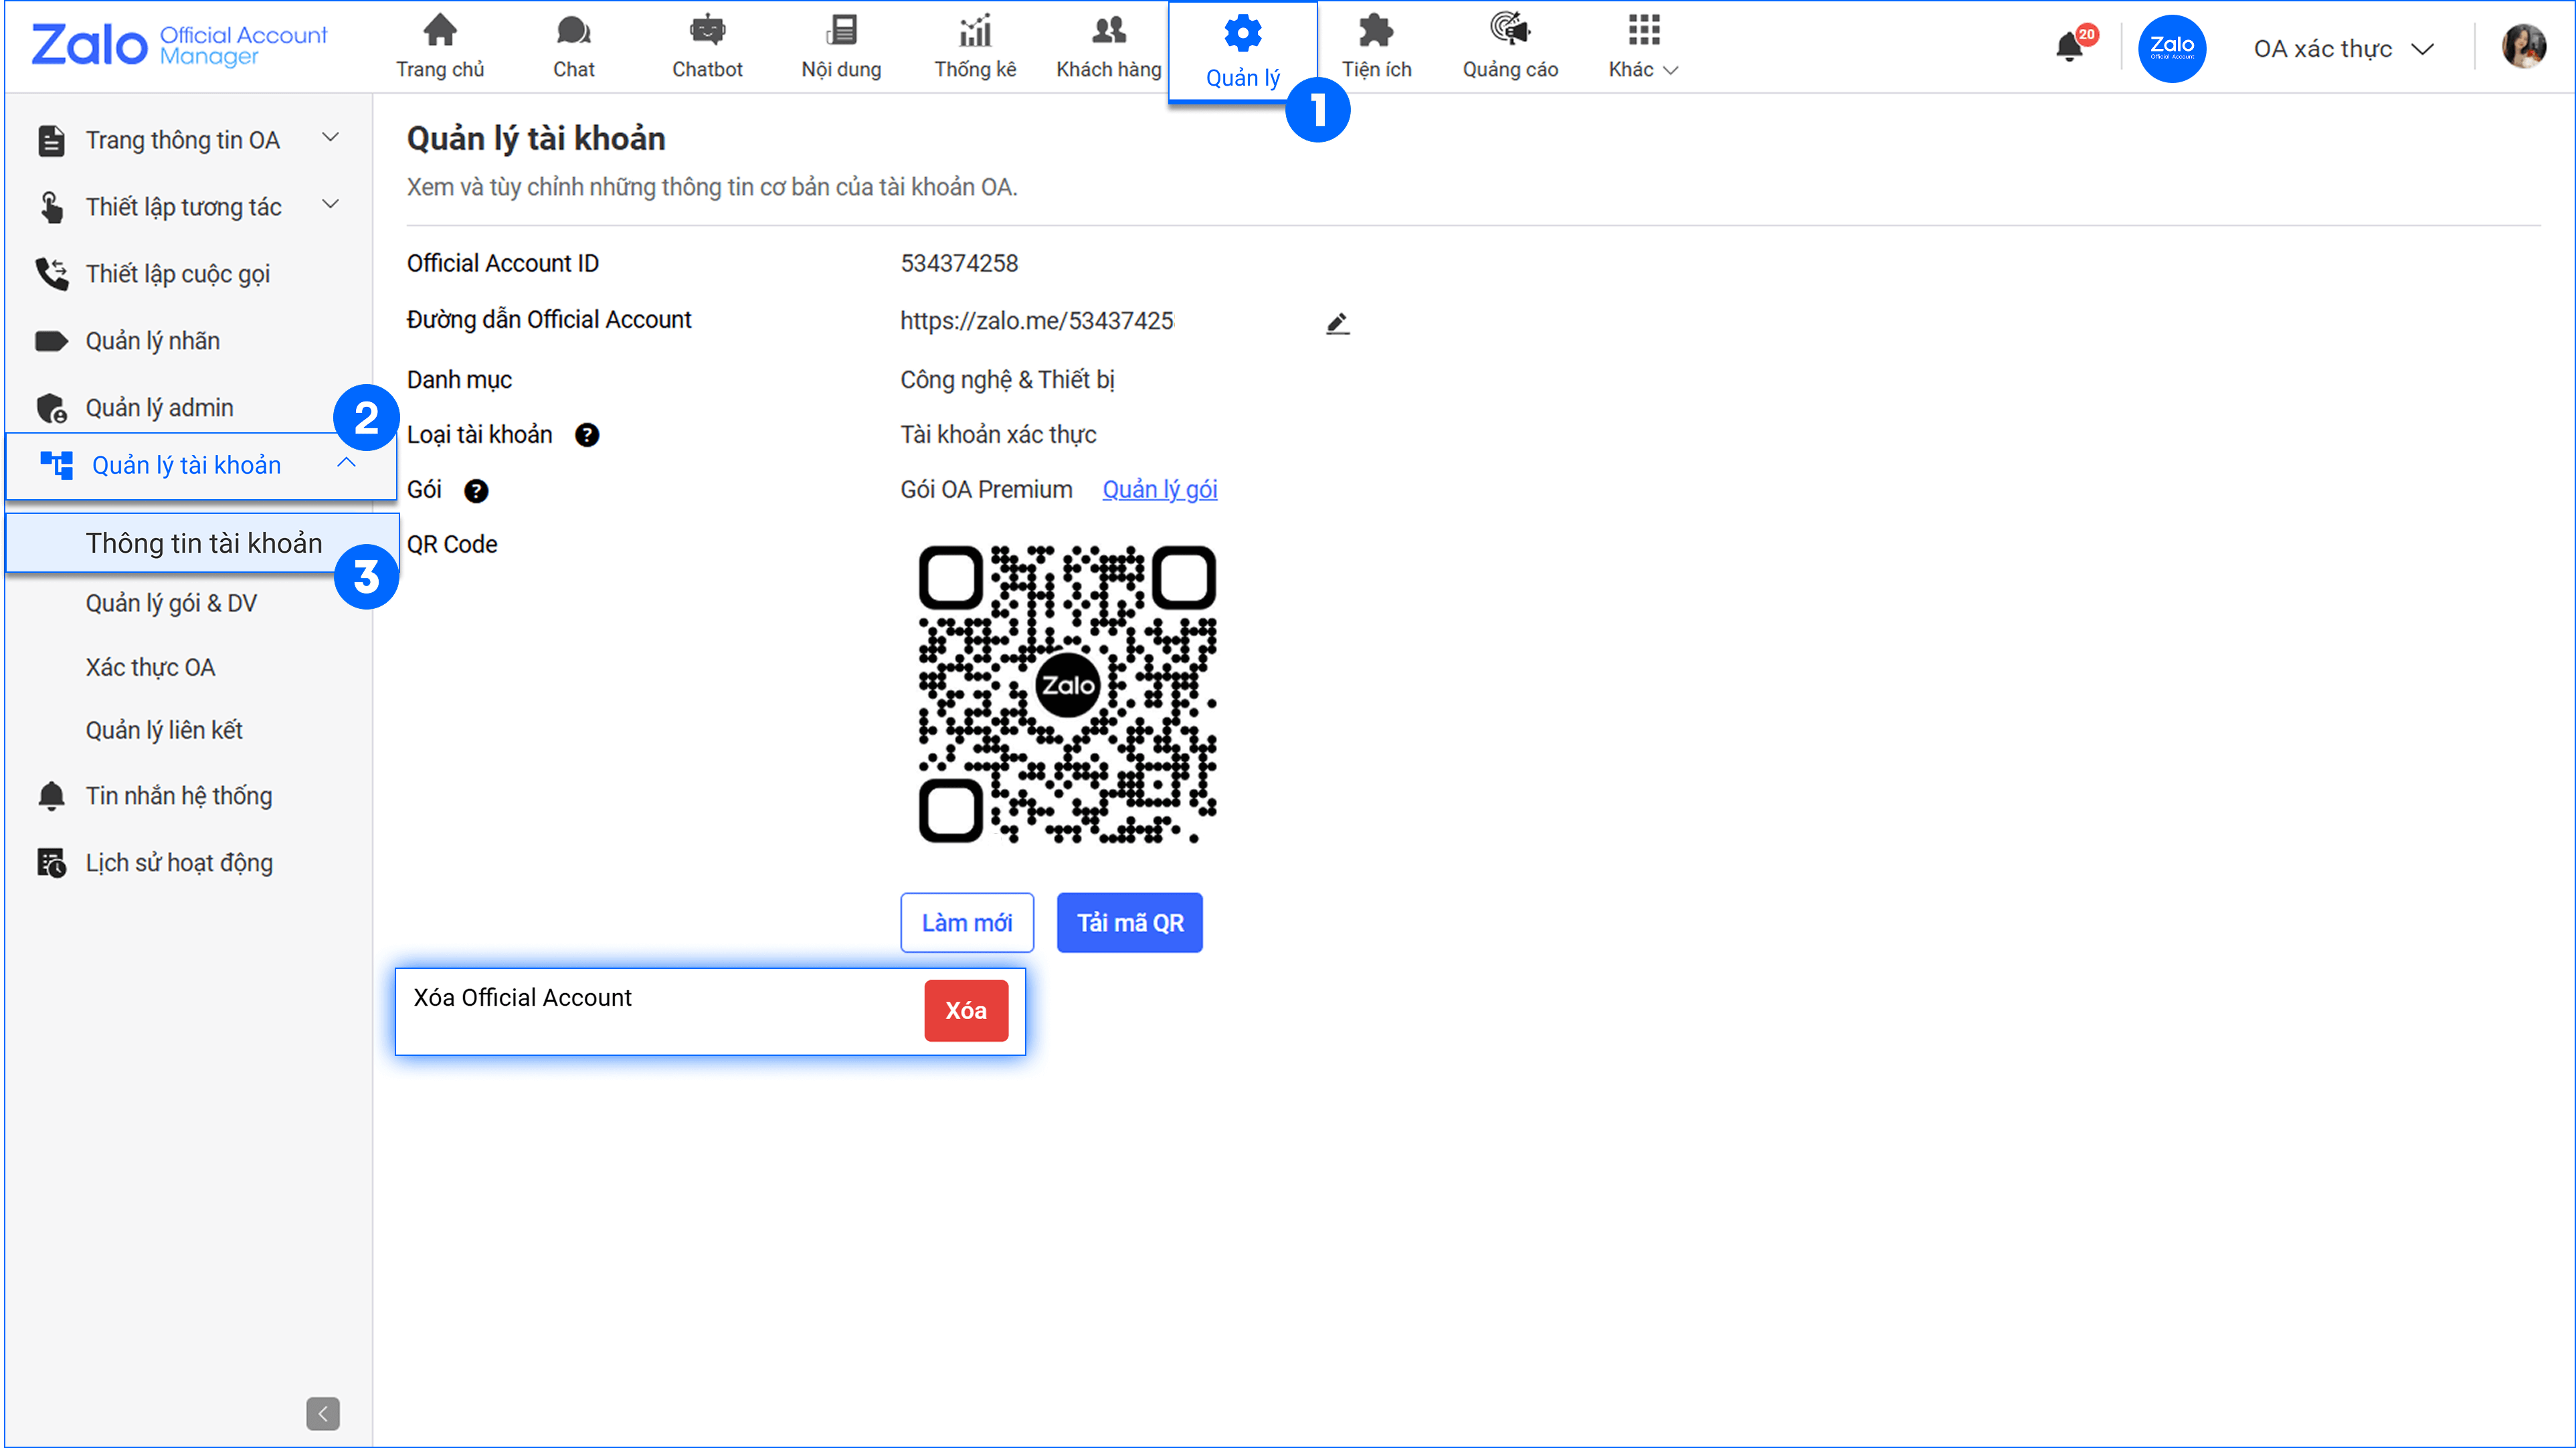Open the Chatbot robot icon

[x=707, y=31]
